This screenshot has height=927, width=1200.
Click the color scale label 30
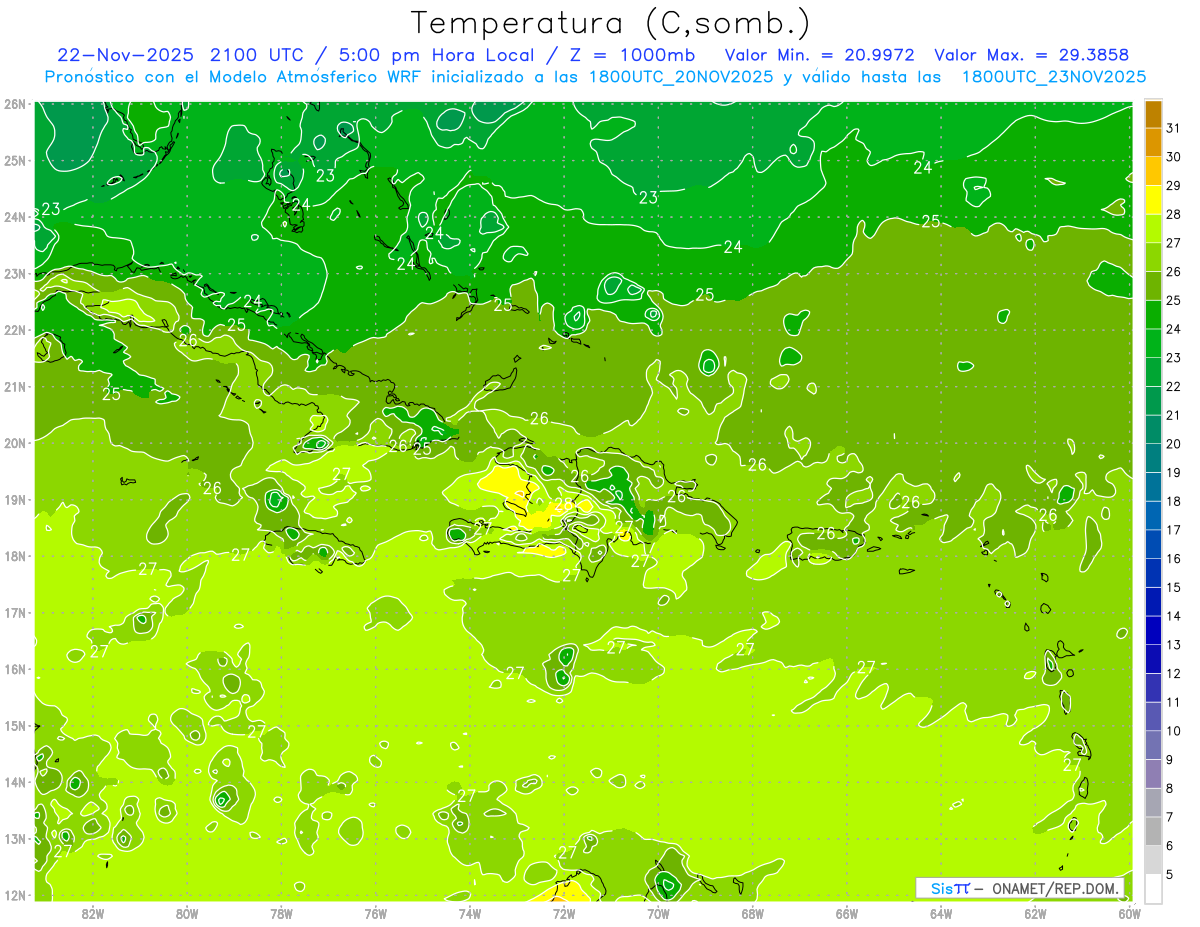tap(1173, 157)
